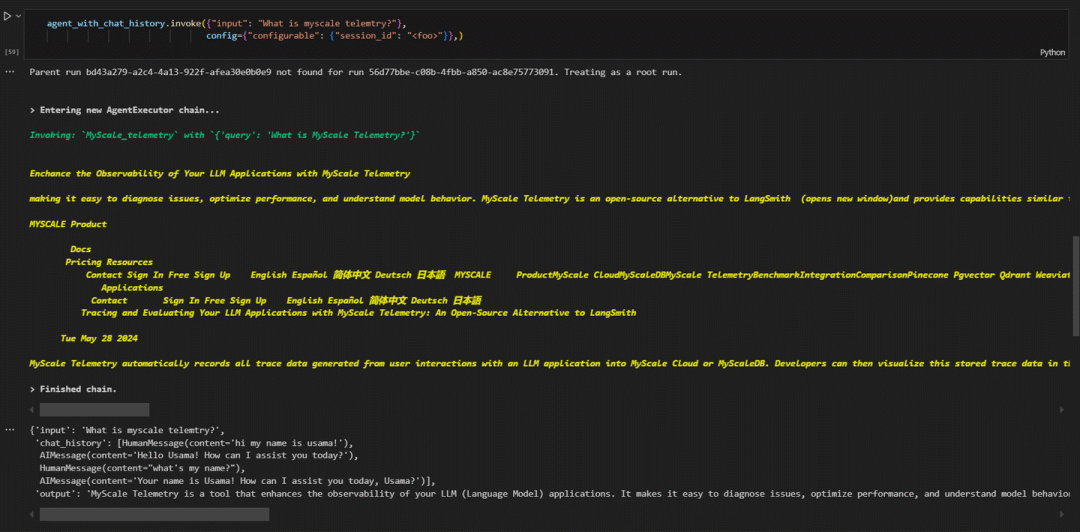Viewport: 1080px width, 532px height.
Task: Select the 'Invoking: MyScale_telemetry' green line
Action: (225, 136)
